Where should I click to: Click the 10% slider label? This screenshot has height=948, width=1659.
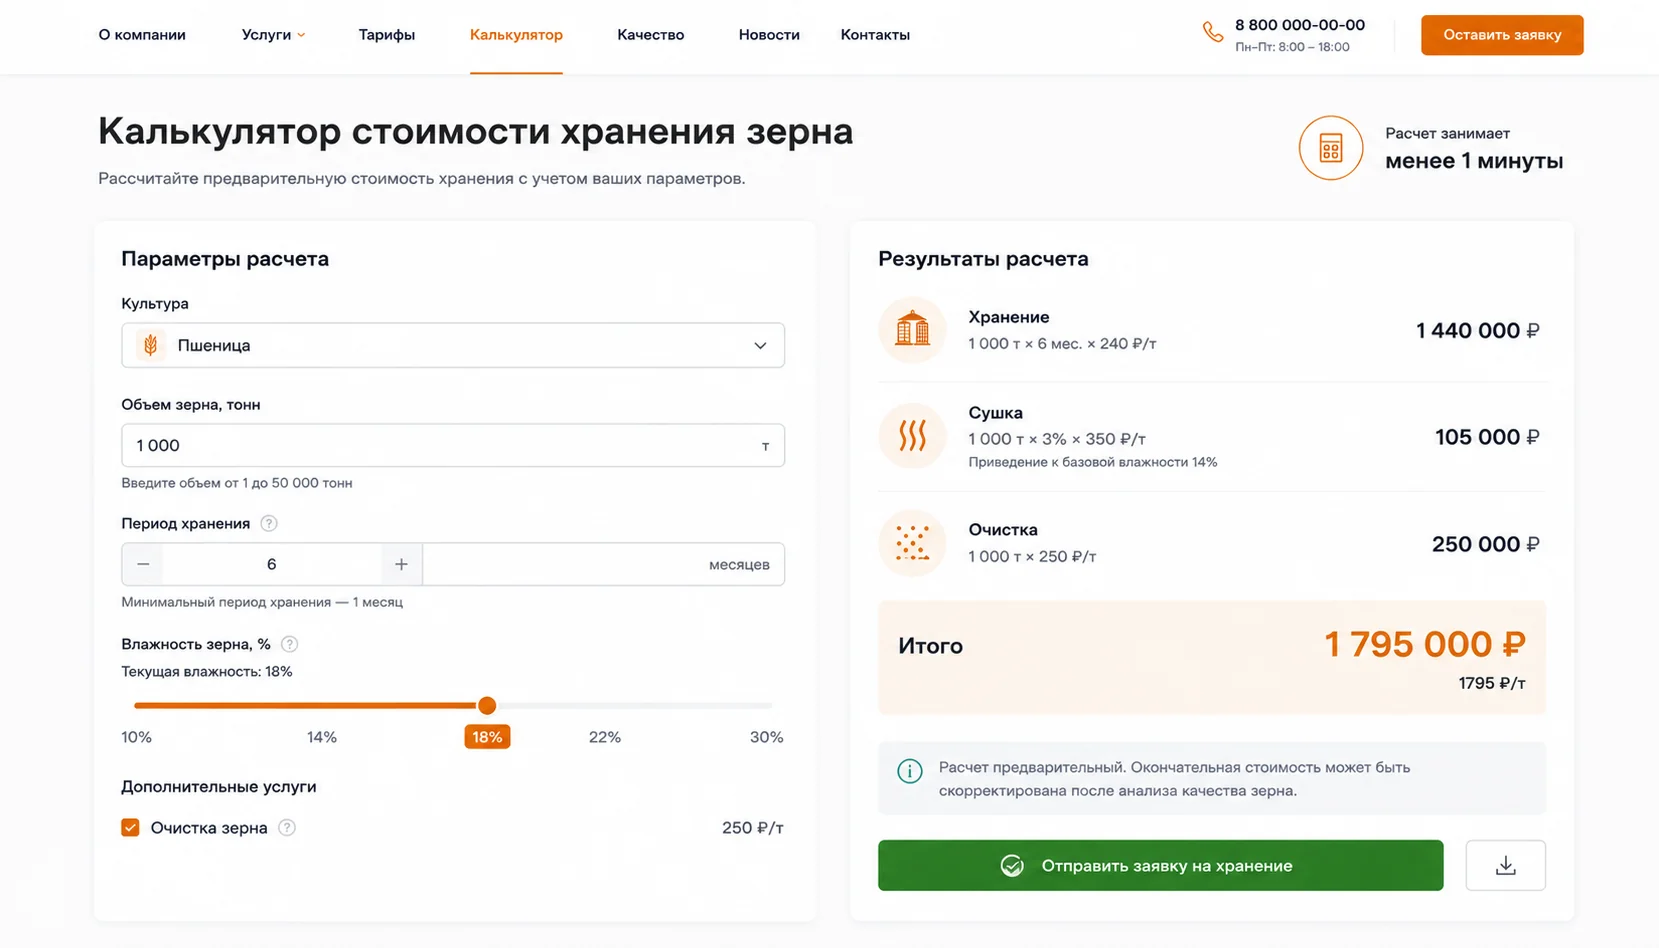pos(136,737)
